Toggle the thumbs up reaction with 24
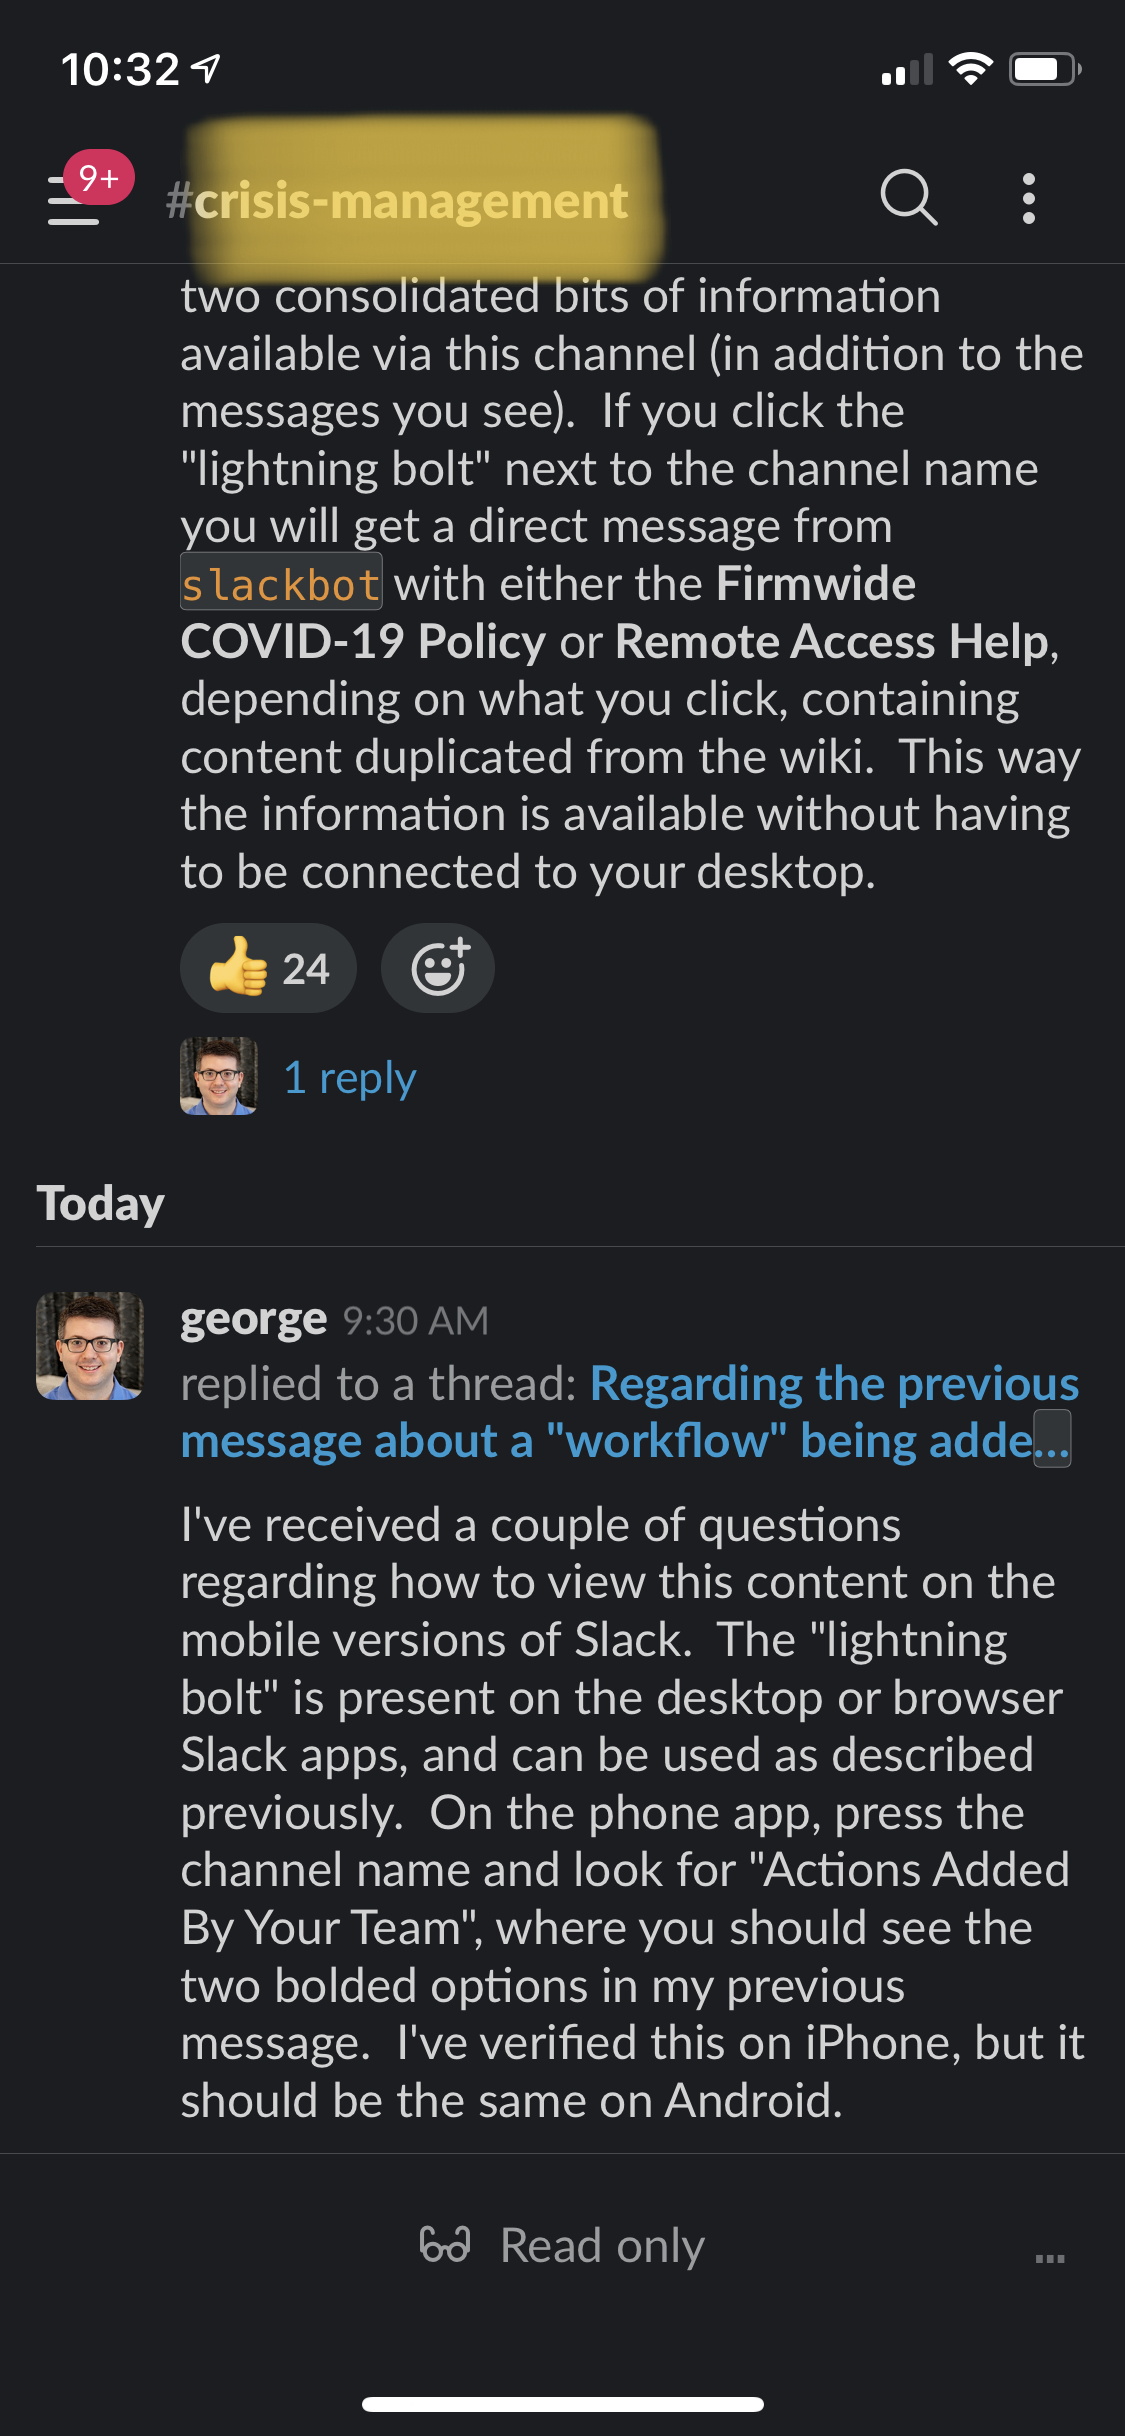This screenshot has height=2436, width=1125. 268,968
